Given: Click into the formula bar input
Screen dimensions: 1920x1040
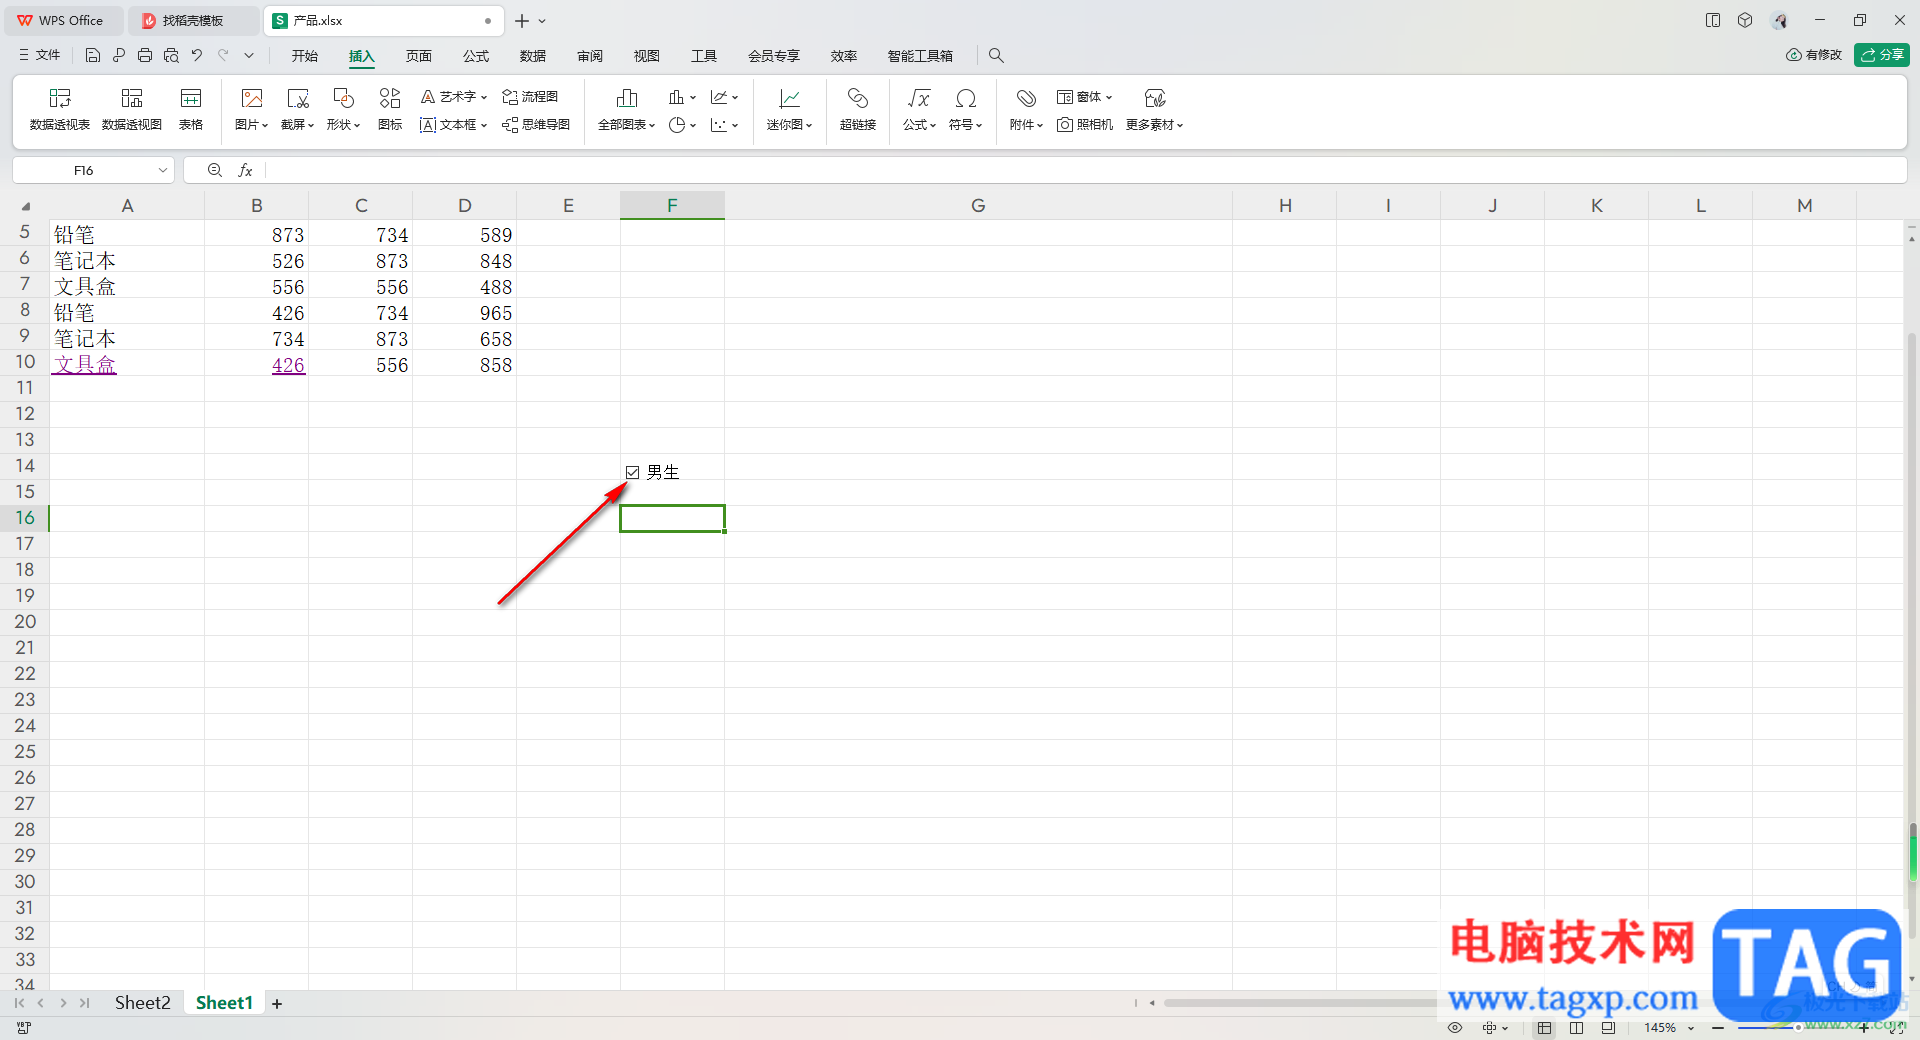Looking at the screenshot, I should click(1085, 171).
